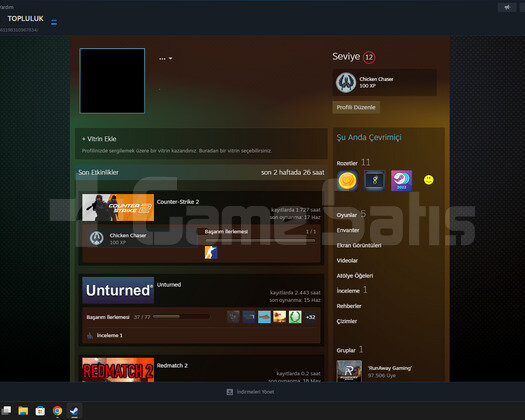Open the Unturned game banner
The height and width of the screenshot is (420, 525).
coord(118,290)
